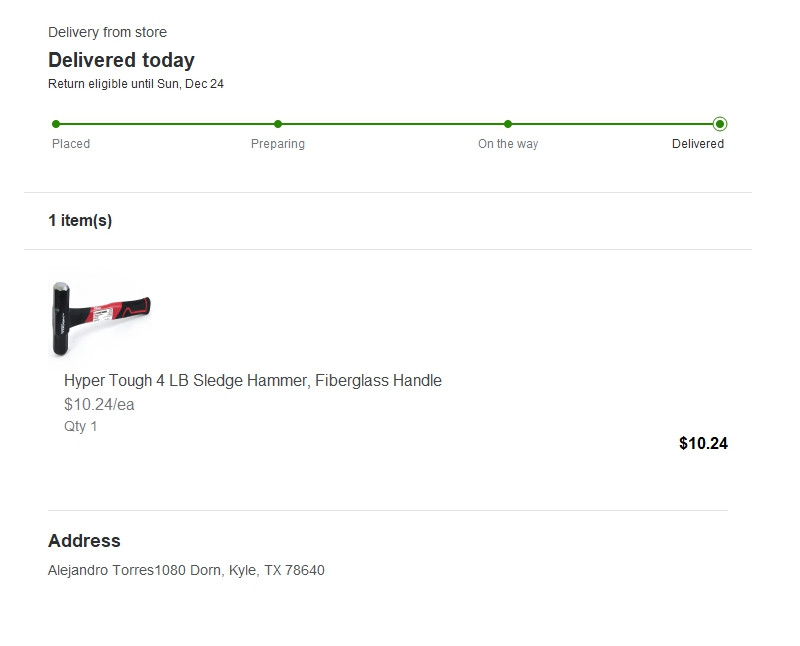Viewport: 800px width, 646px height.
Task: Click the Delivered today heading
Action: point(121,60)
